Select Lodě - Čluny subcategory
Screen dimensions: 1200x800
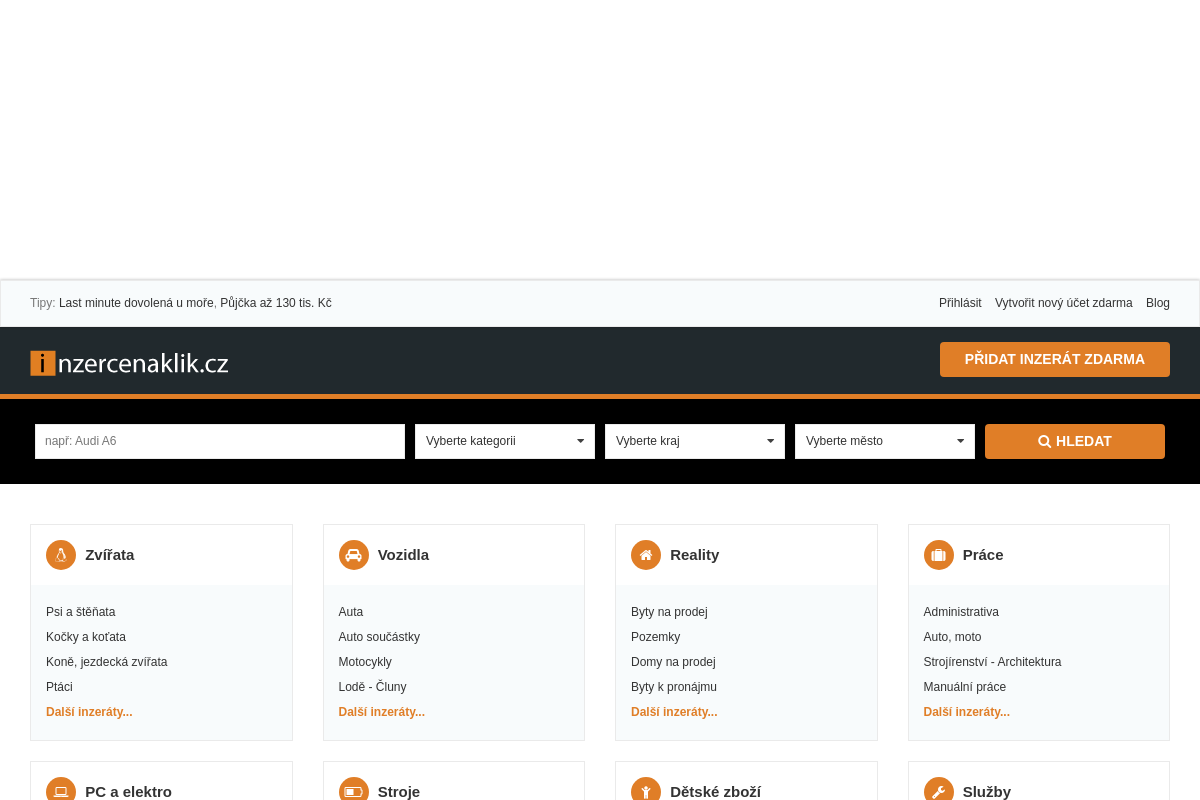(373, 687)
